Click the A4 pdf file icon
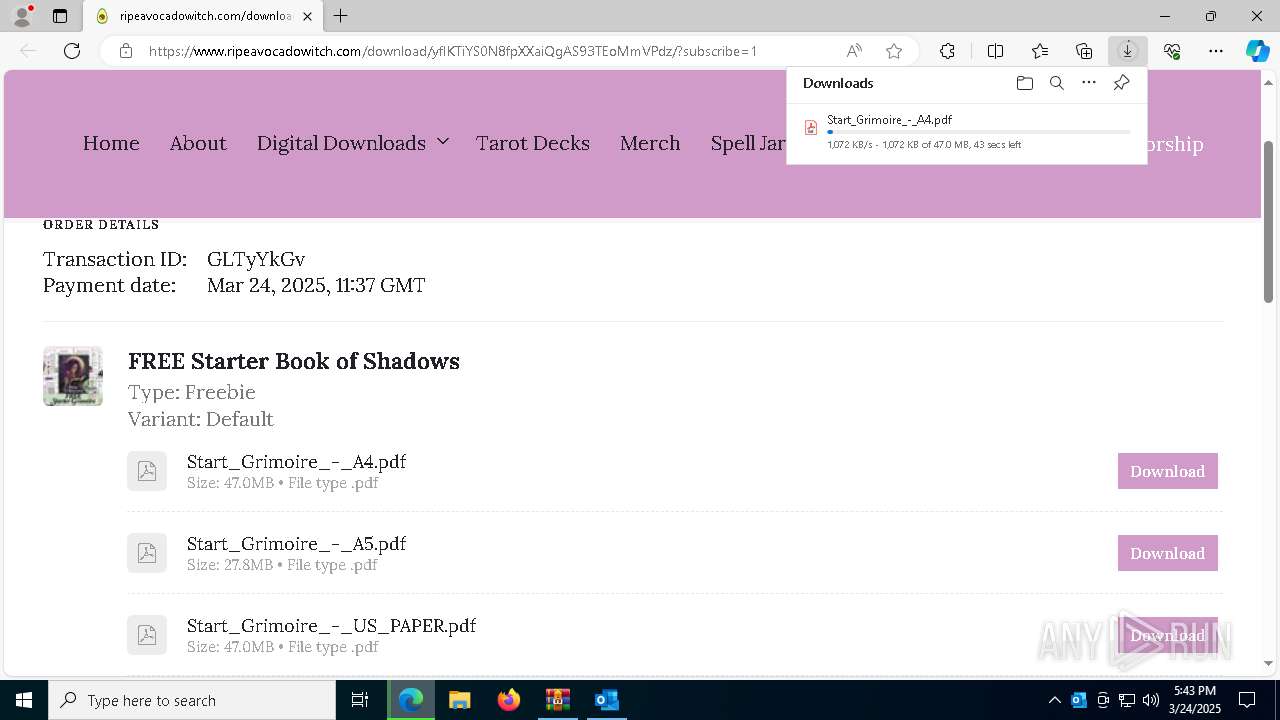 (147, 471)
